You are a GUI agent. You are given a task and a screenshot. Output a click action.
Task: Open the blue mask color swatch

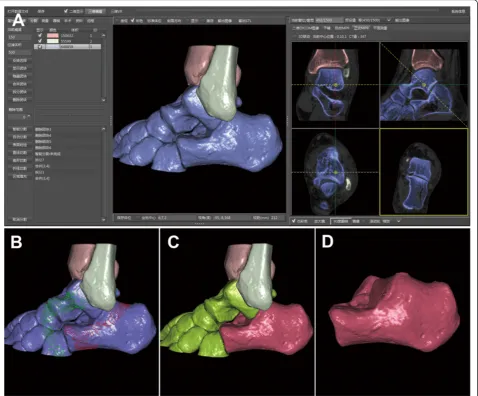tap(53, 47)
